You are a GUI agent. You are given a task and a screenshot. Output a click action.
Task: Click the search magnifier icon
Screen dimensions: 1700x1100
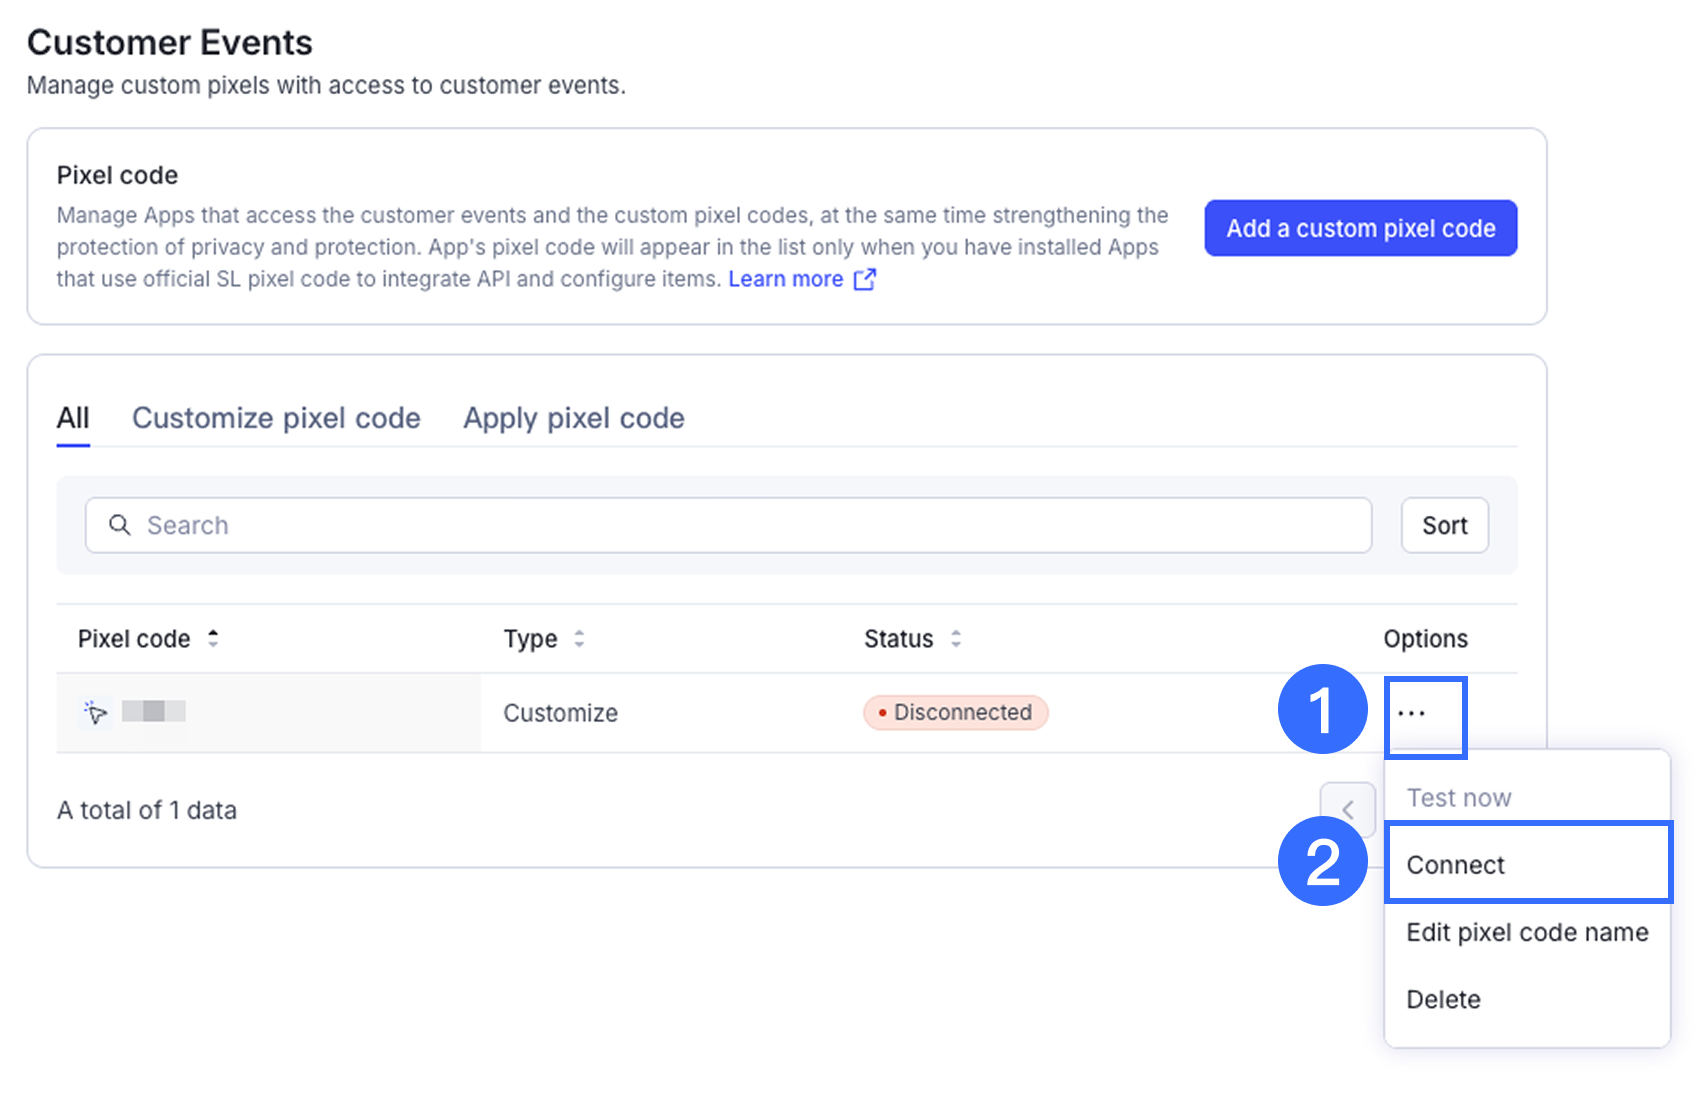[x=120, y=525]
